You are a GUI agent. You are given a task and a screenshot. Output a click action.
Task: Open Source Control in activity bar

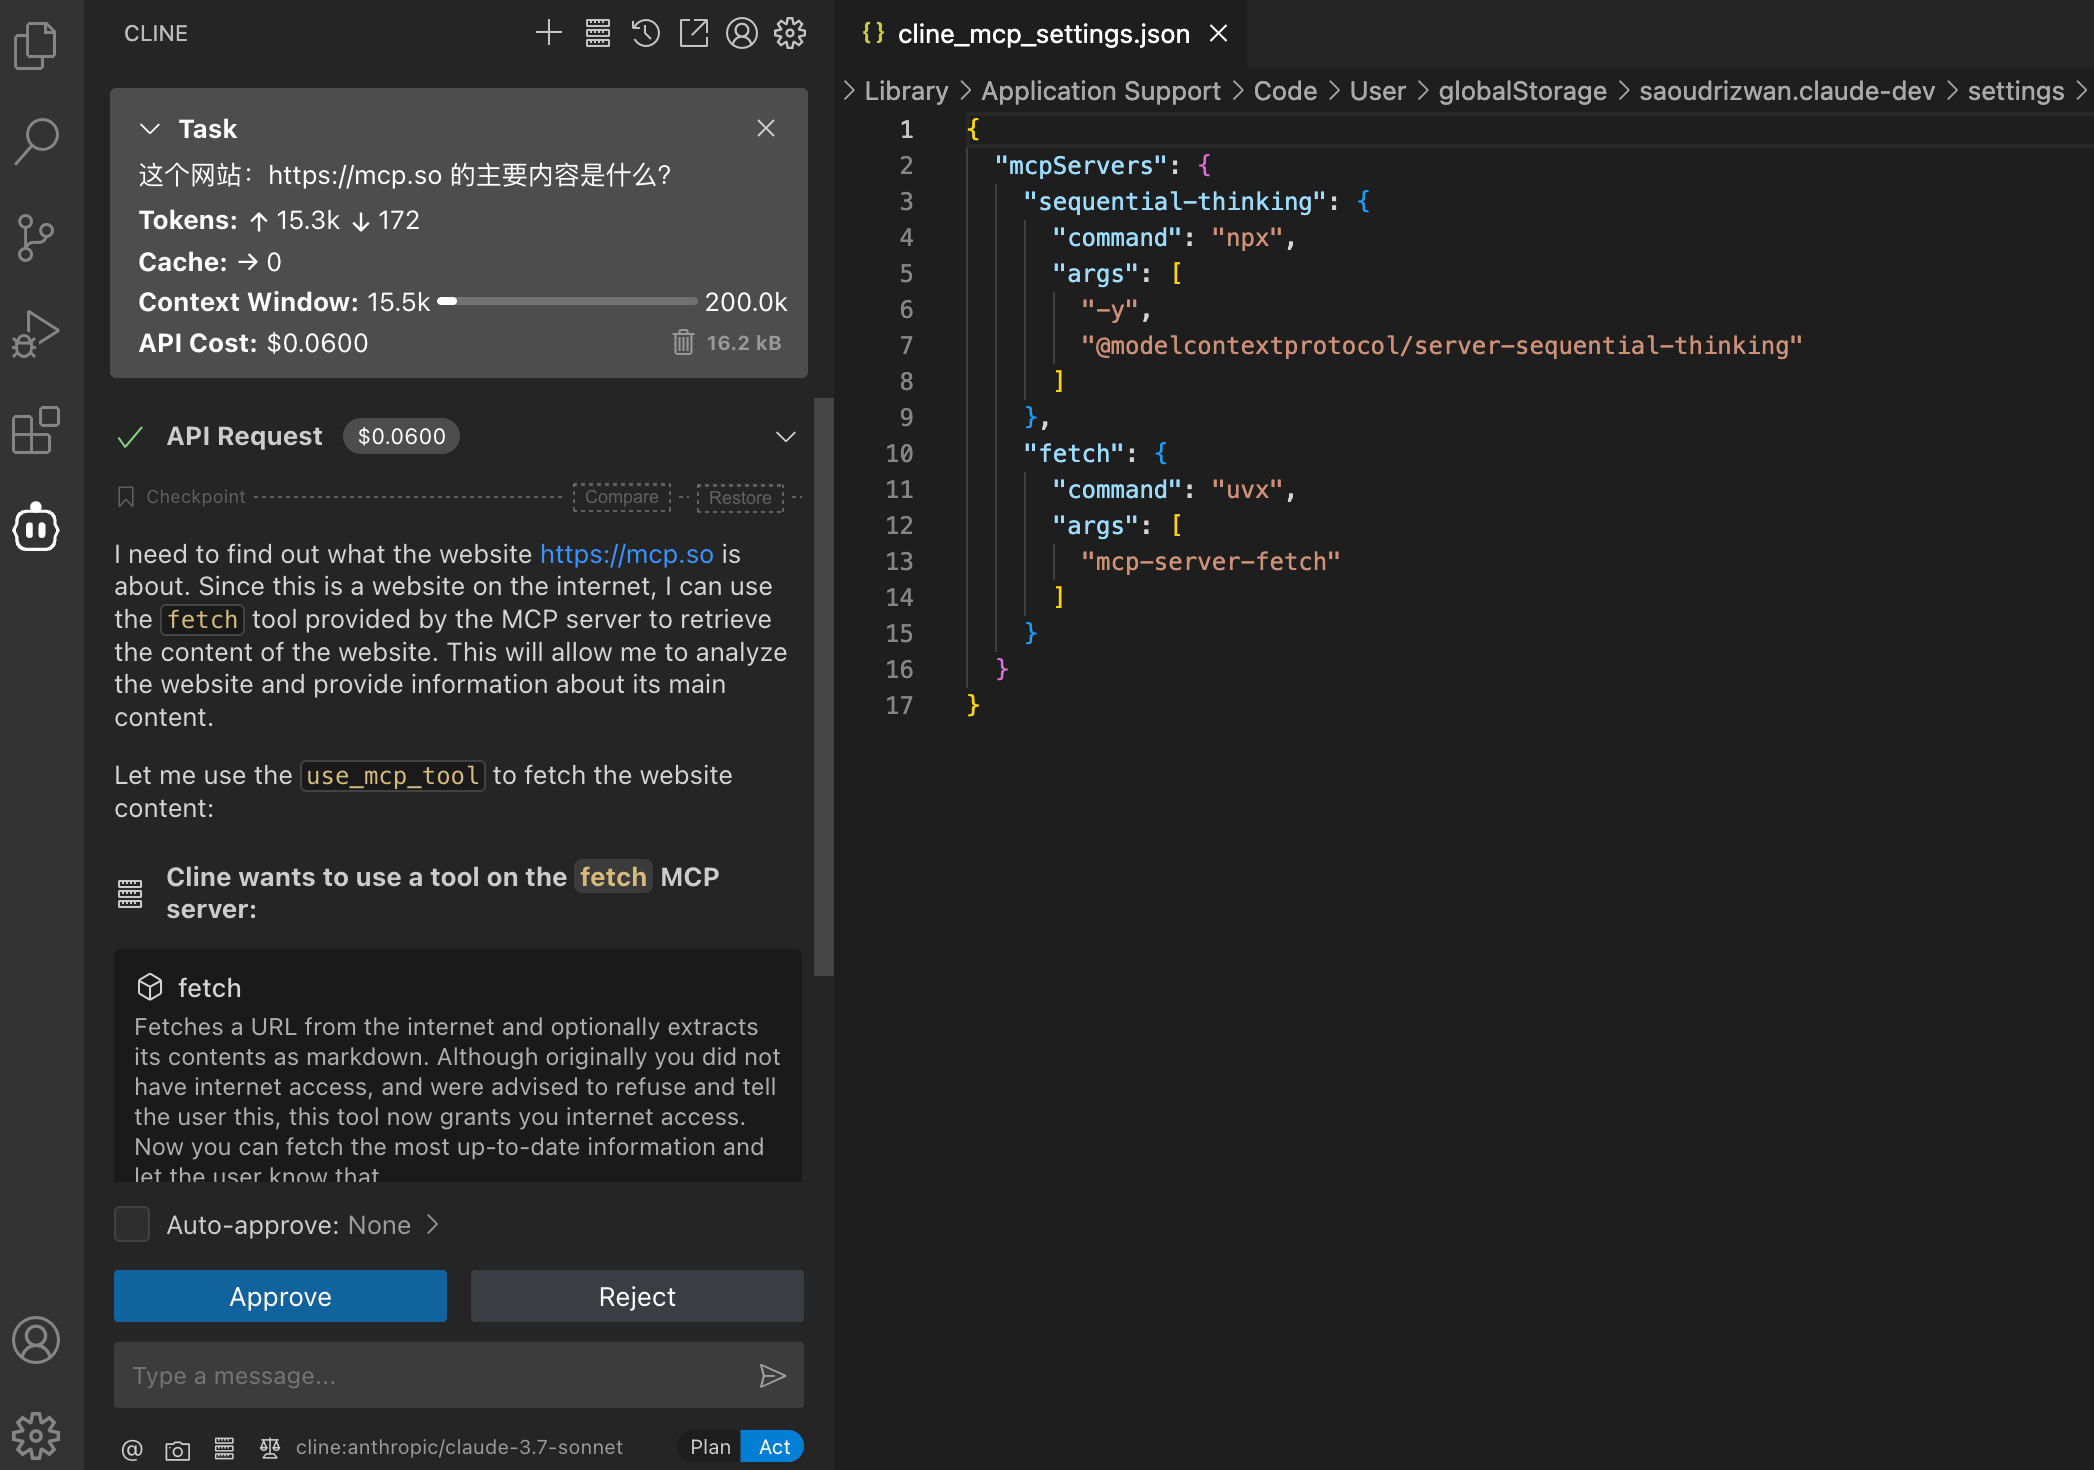(36, 238)
